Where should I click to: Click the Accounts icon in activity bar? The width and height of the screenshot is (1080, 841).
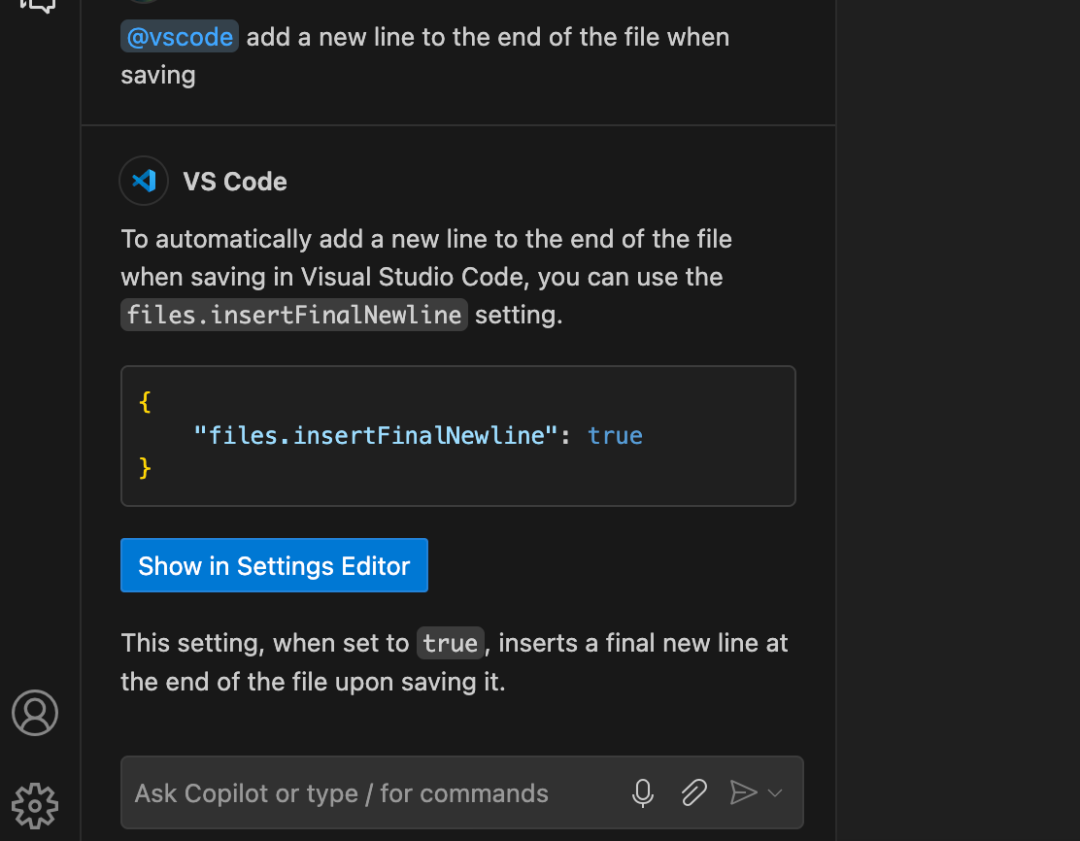(x=35, y=713)
